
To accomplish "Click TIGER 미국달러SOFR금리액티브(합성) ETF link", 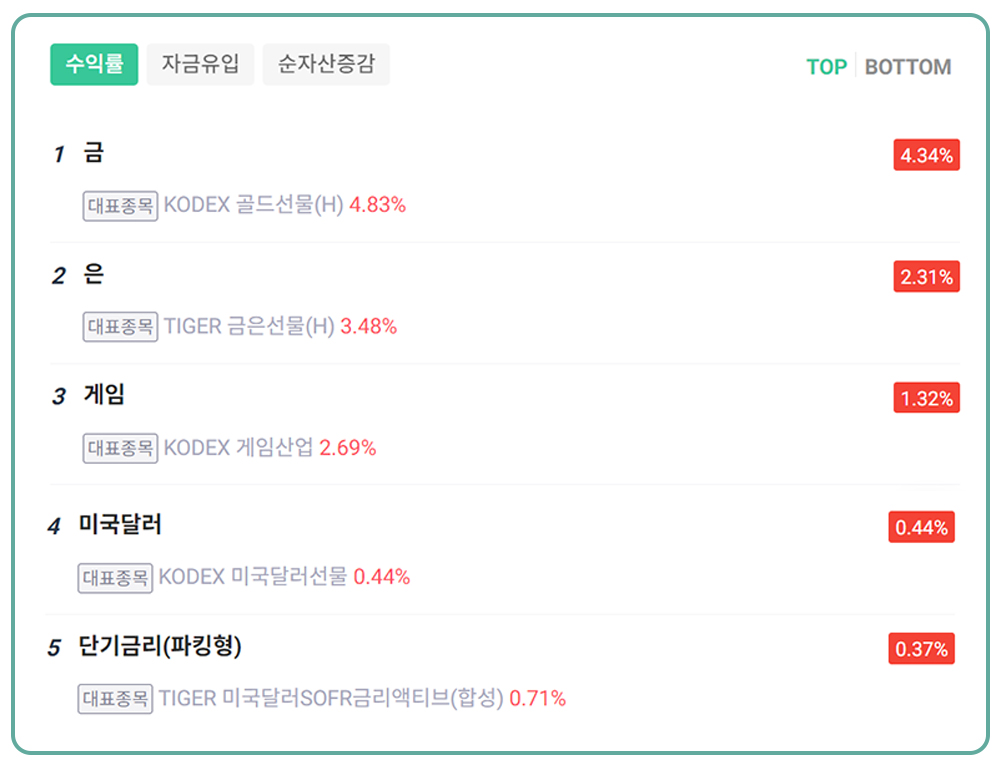I will 331,698.
